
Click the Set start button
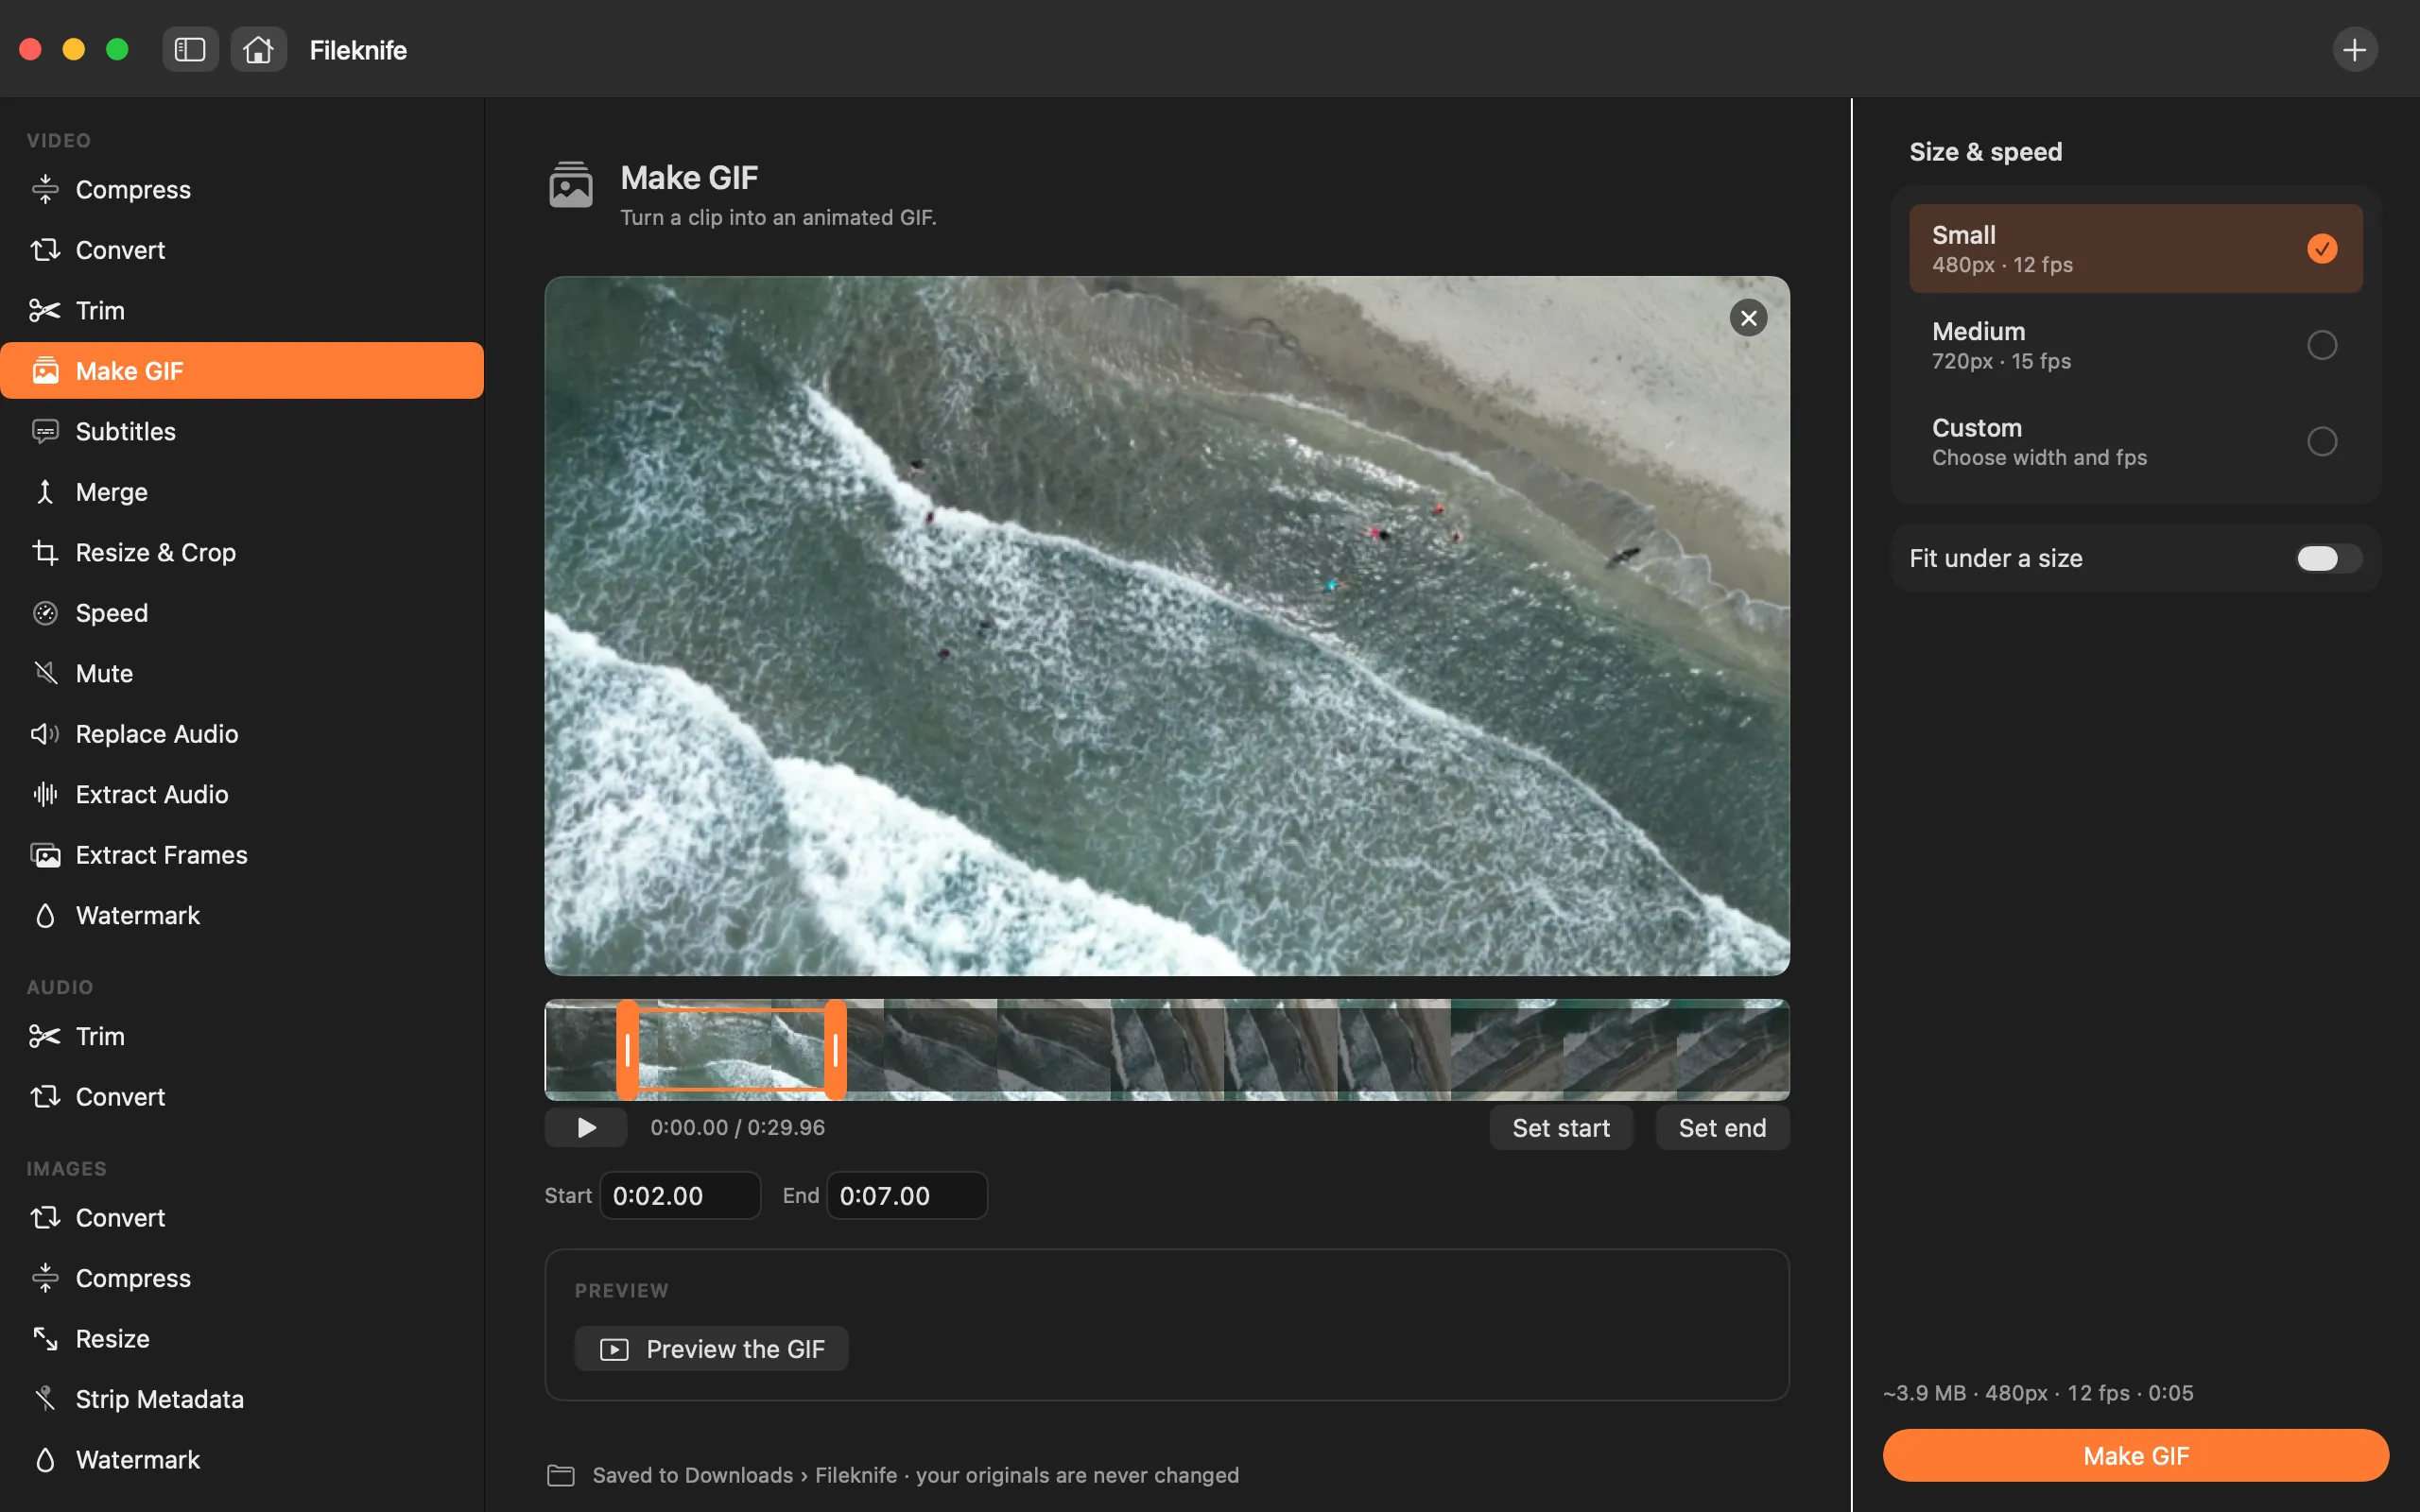click(x=1560, y=1127)
